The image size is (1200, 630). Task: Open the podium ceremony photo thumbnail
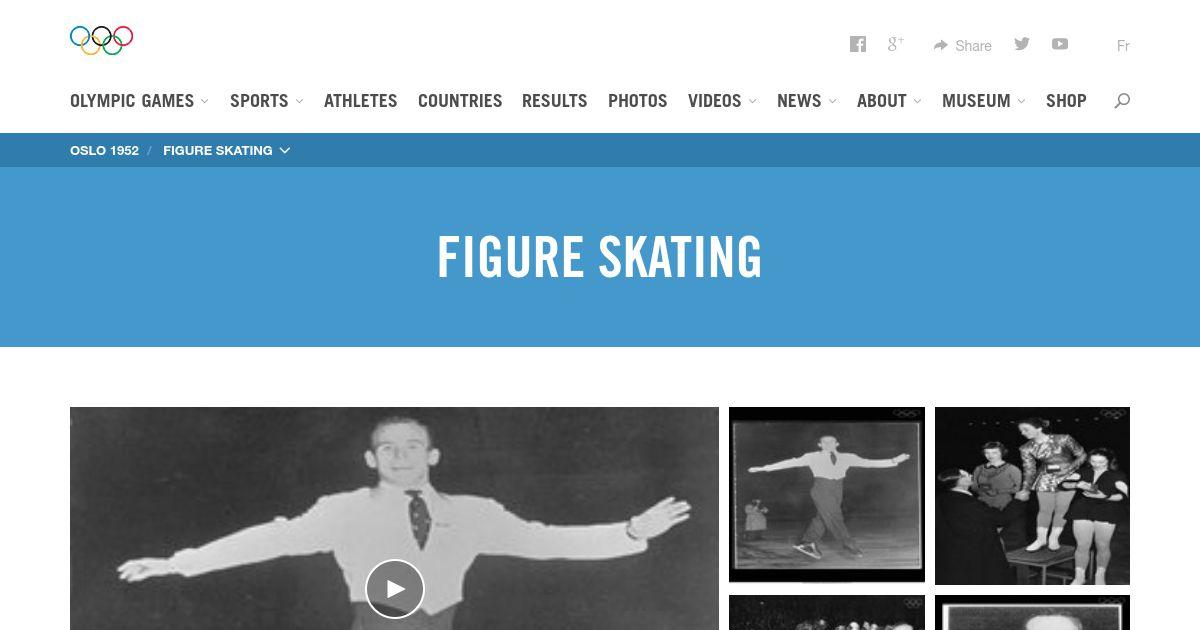tap(1032, 496)
